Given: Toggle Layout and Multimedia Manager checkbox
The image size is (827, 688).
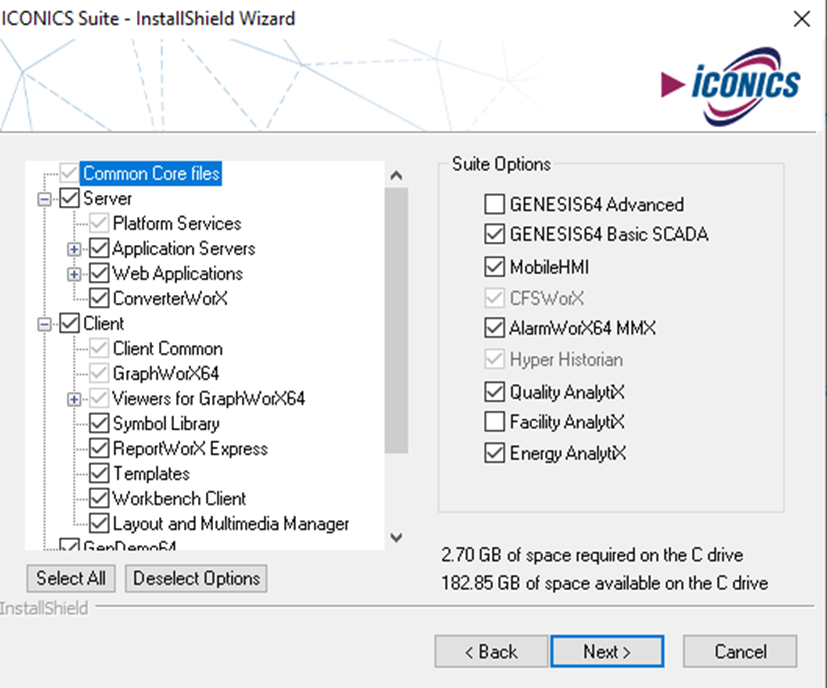Looking at the screenshot, I should point(99,523).
